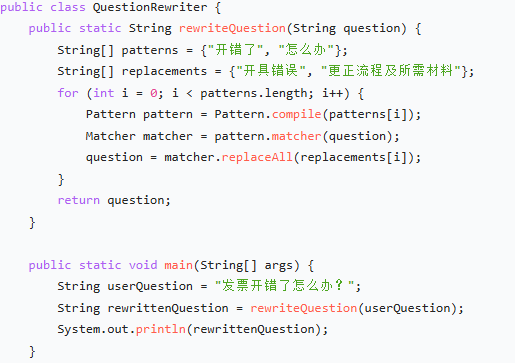
Task: Click the "发票开错了怎么办？" string
Action: (285, 286)
